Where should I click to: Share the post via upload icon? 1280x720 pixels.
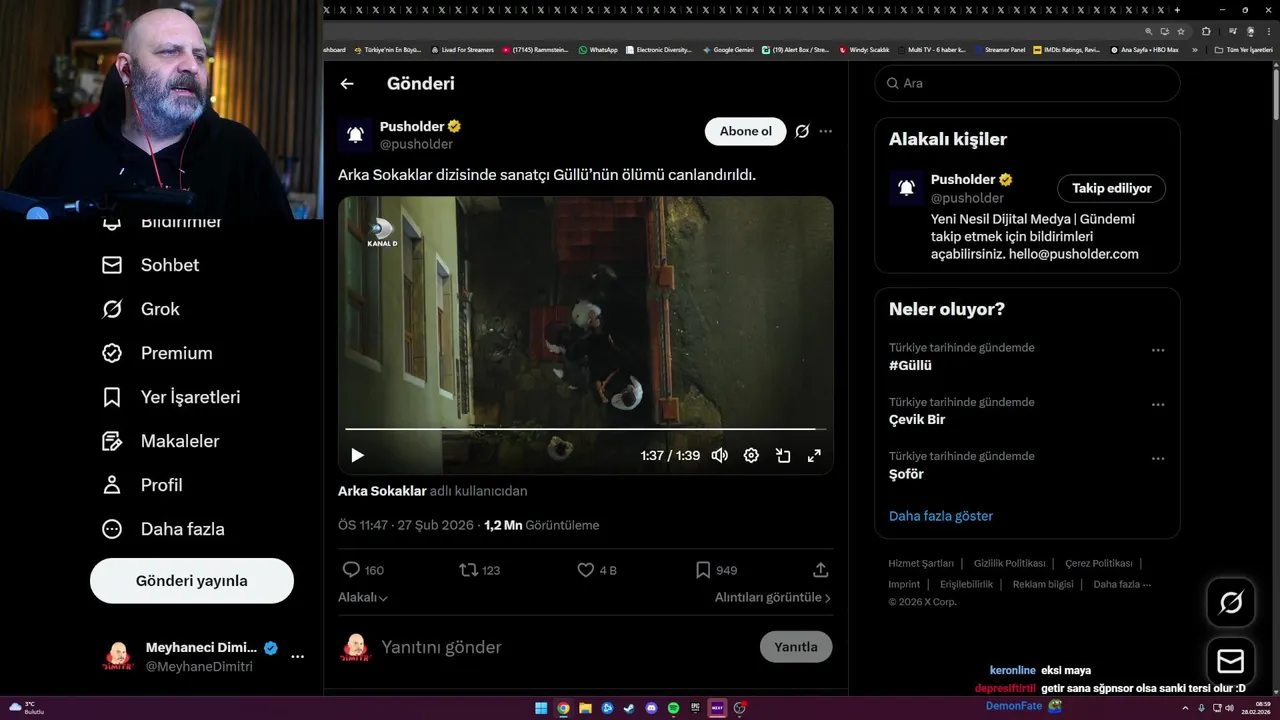821,570
